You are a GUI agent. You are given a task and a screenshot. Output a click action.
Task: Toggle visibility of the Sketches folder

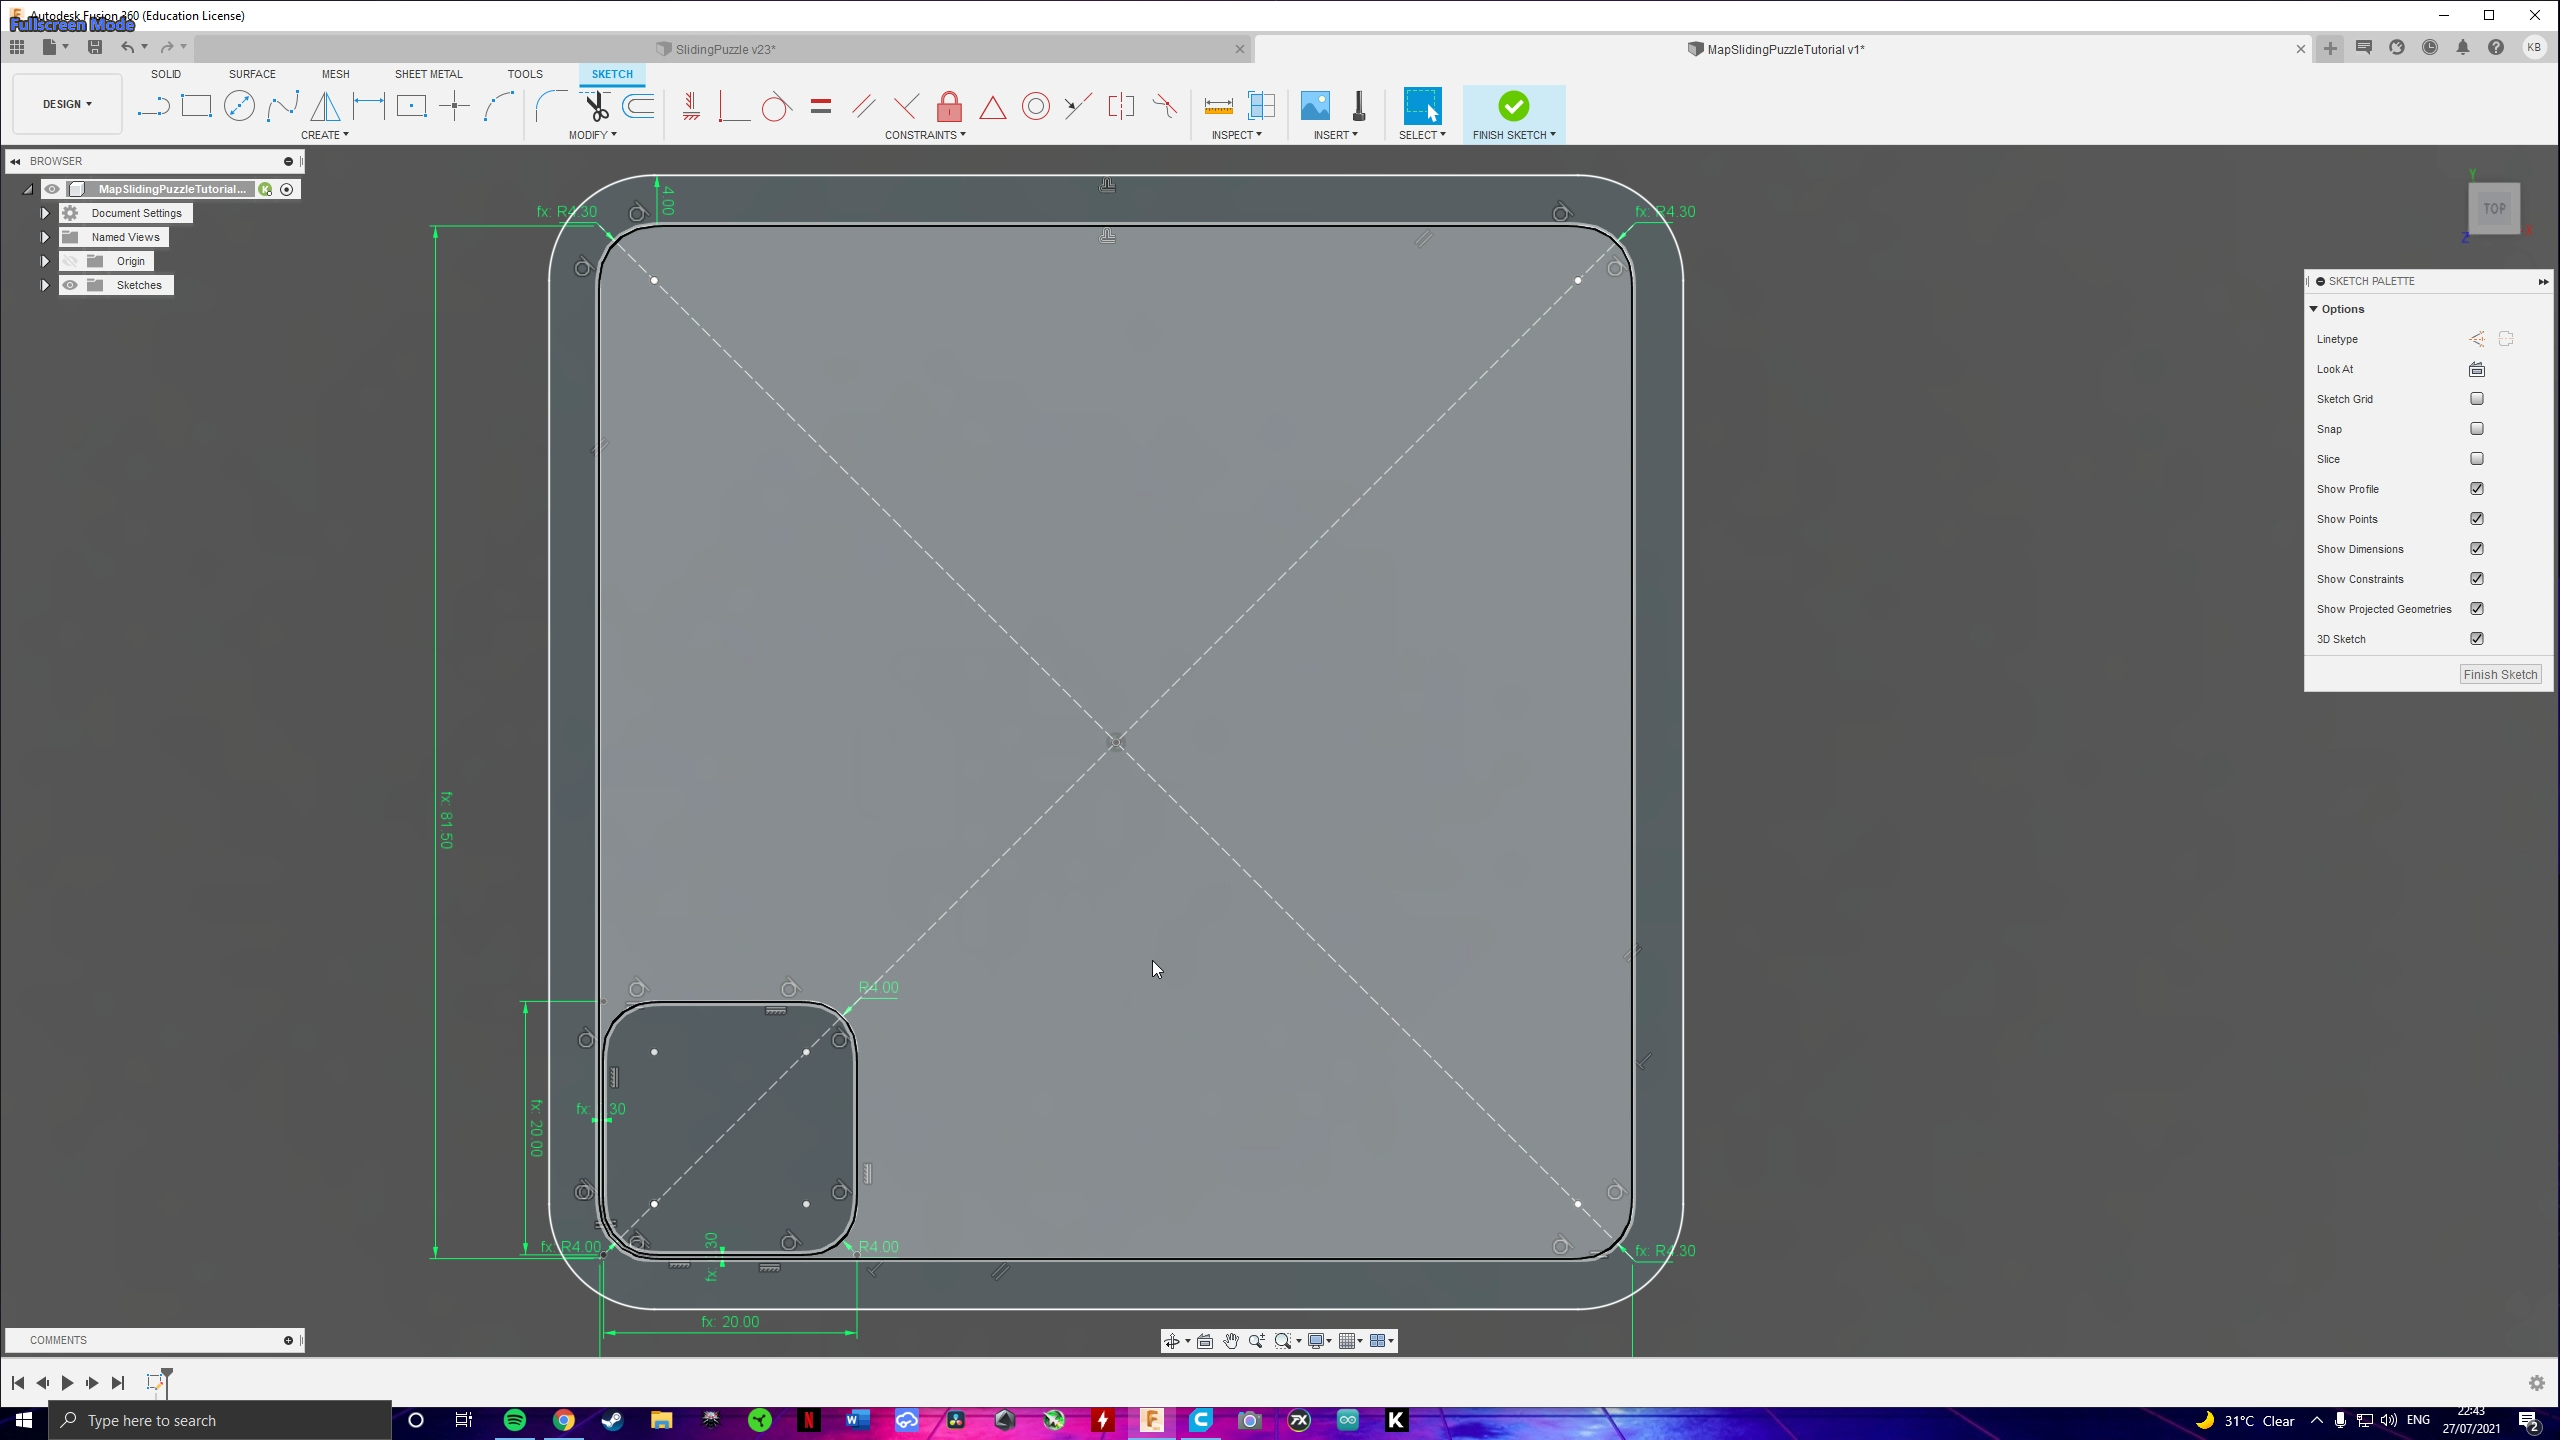click(70, 285)
